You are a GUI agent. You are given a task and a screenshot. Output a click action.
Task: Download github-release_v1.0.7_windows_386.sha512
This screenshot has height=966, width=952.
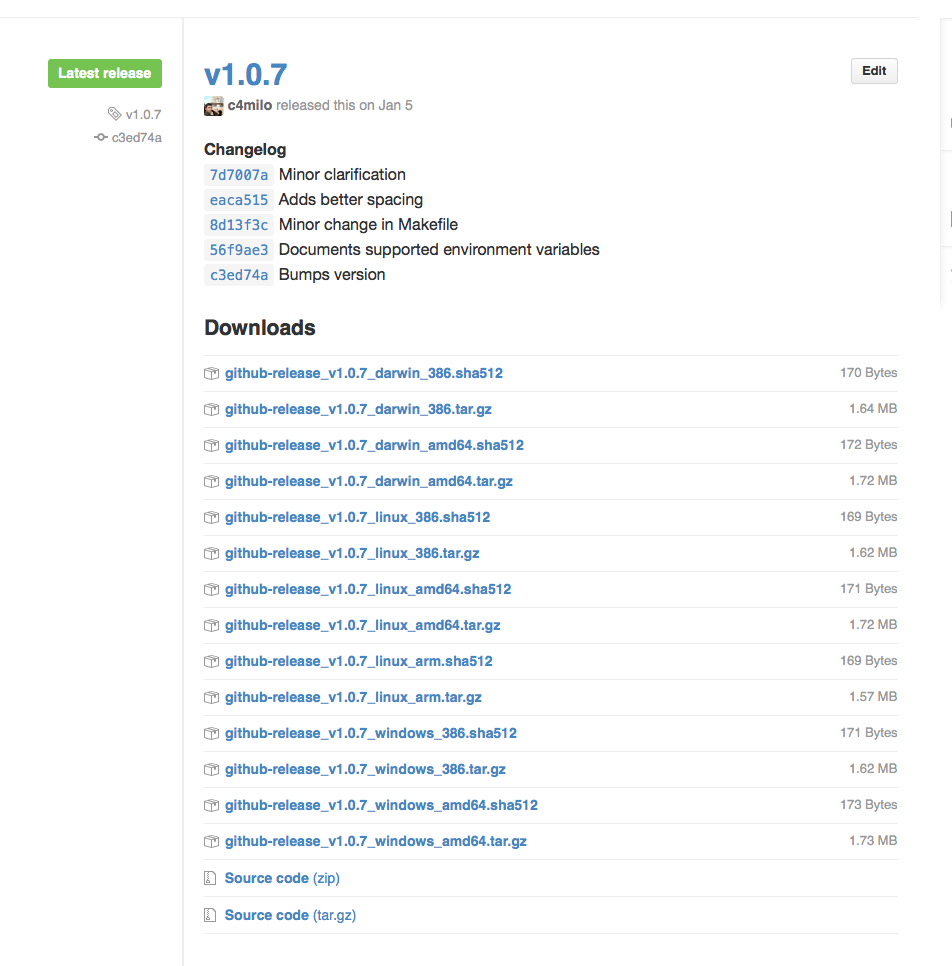tap(370, 733)
